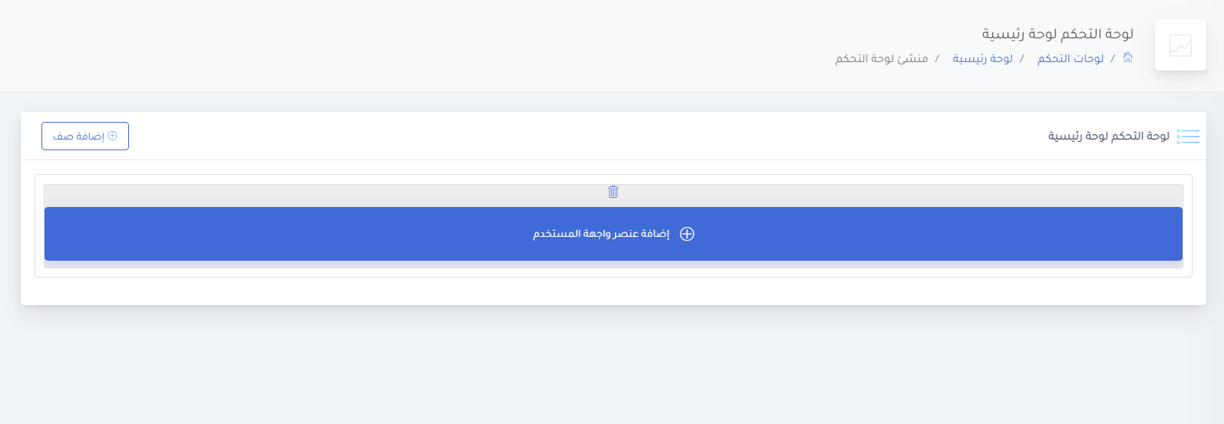Delete the row using the trash icon

click(x=613, y=192)
